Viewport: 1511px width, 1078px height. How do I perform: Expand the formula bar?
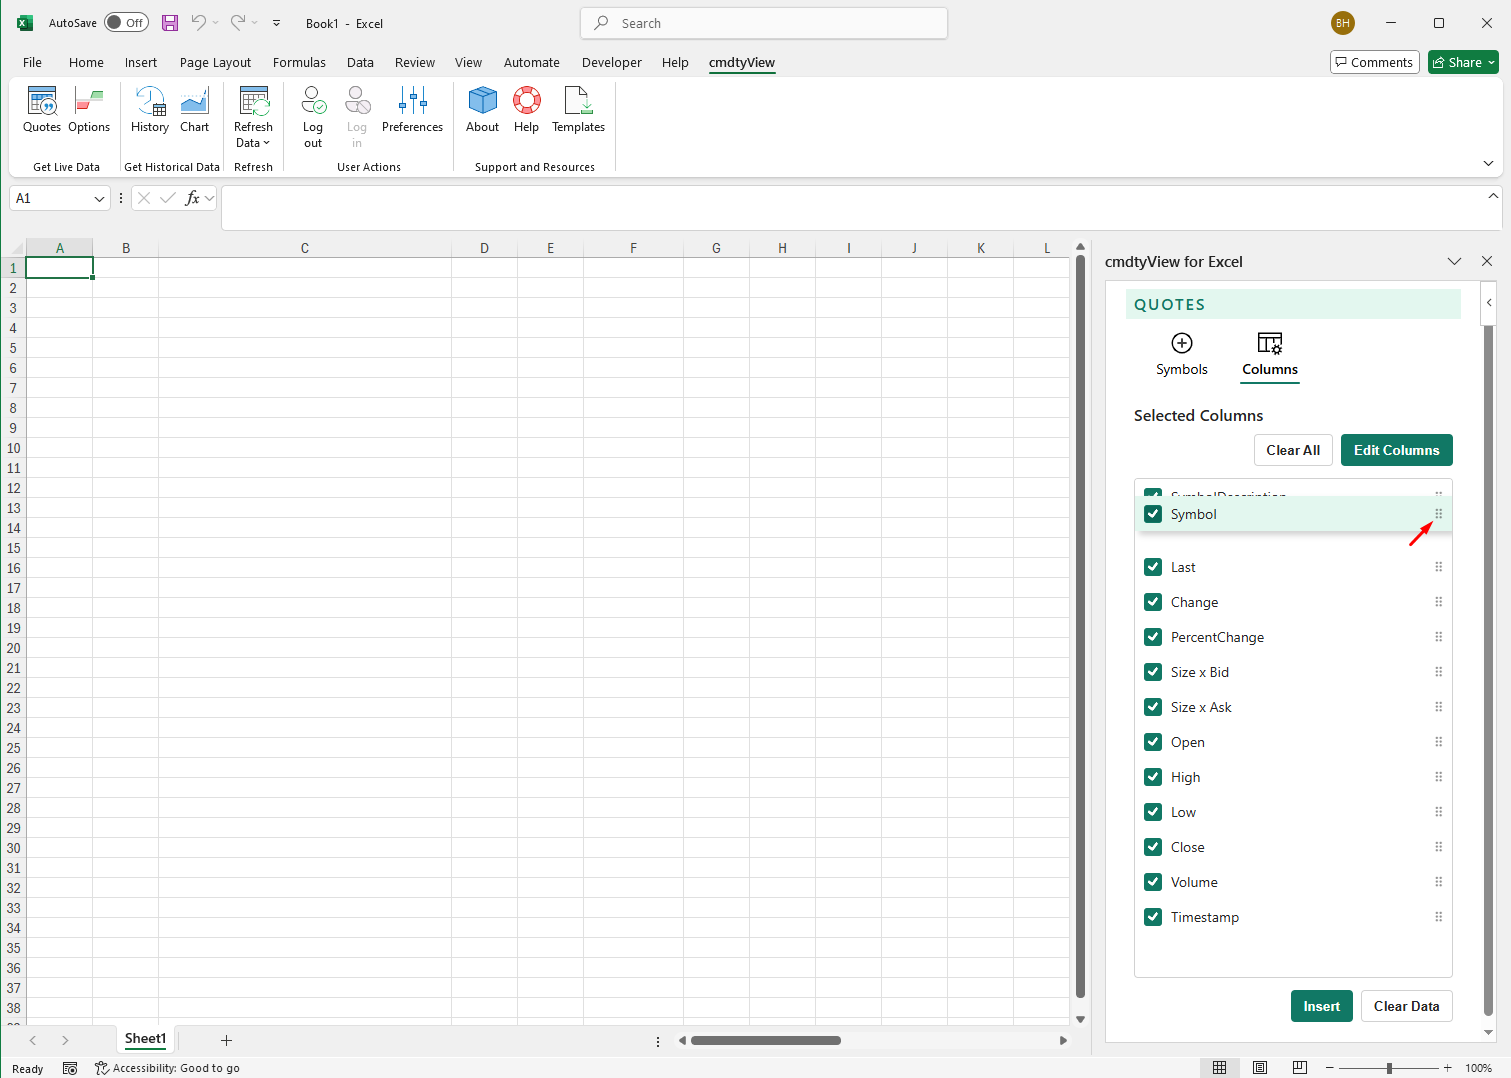(1493, 196)
